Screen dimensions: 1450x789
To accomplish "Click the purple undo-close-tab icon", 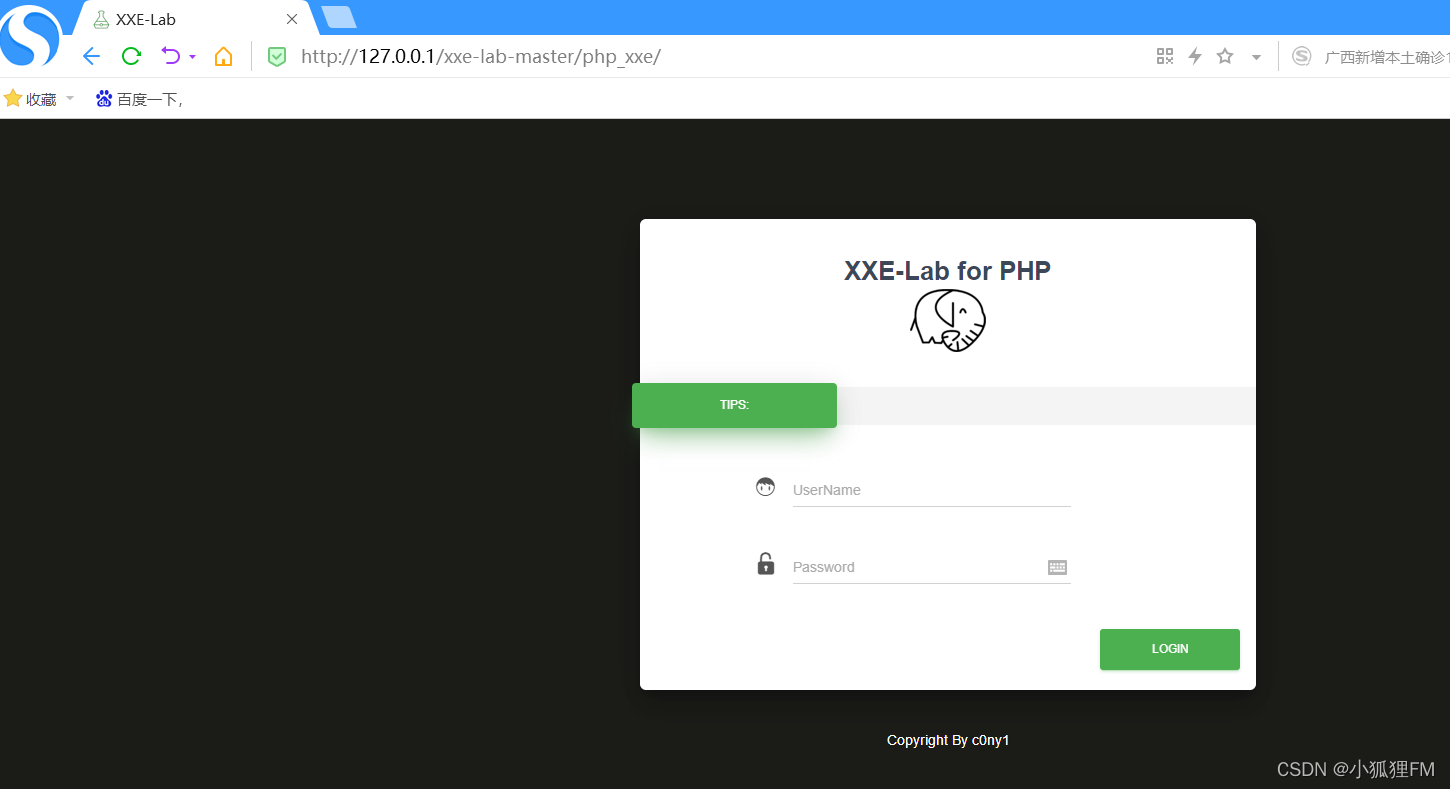I will click(x=171, y=56).
